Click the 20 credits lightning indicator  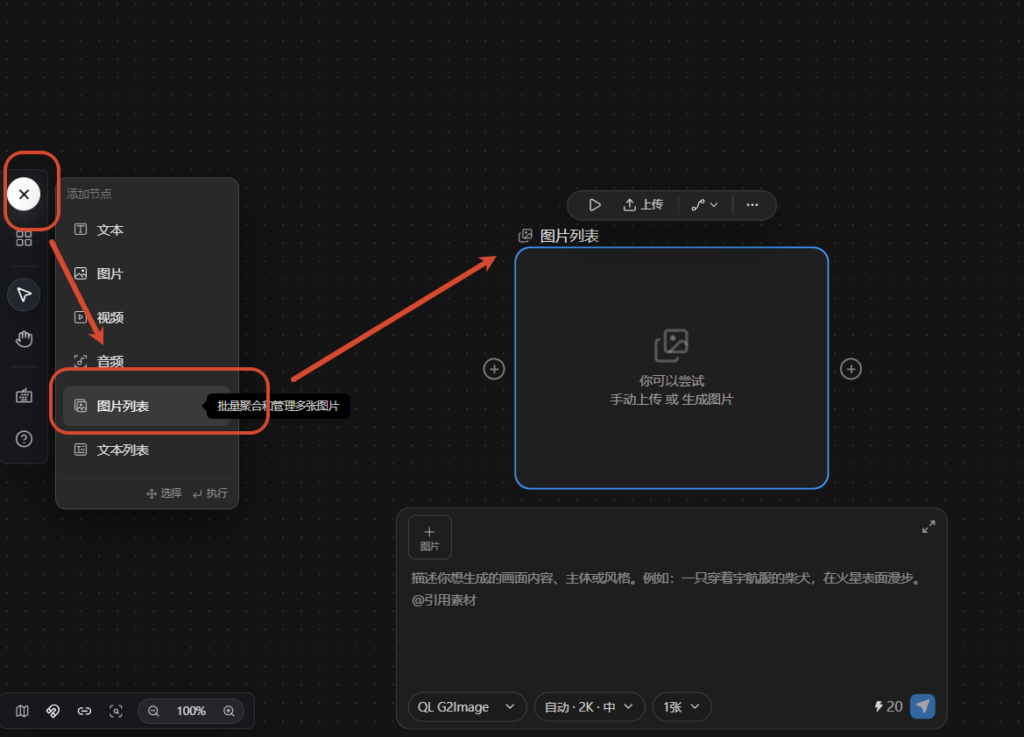tap(888, 706)
